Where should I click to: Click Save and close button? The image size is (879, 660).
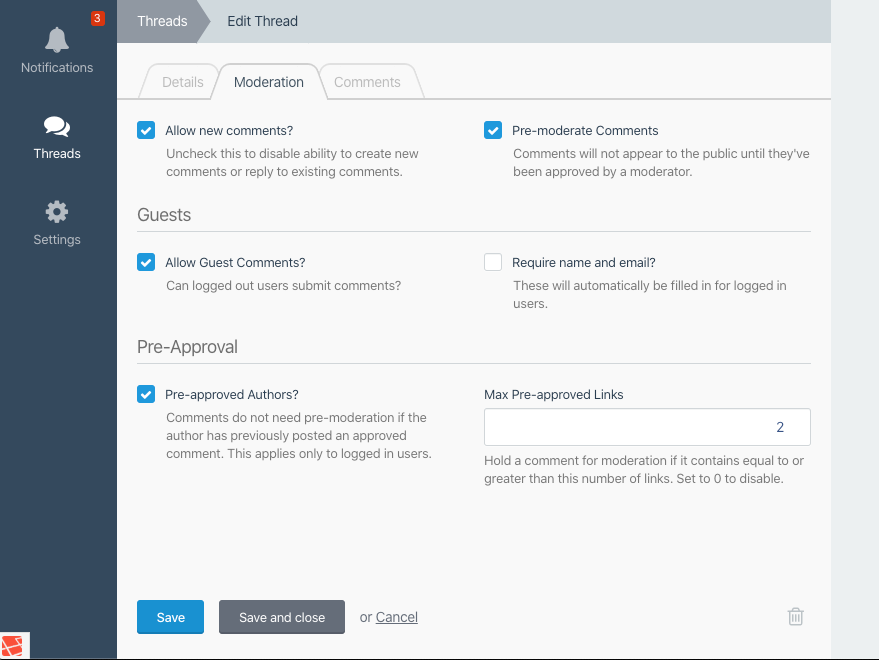tap(282, 617)
